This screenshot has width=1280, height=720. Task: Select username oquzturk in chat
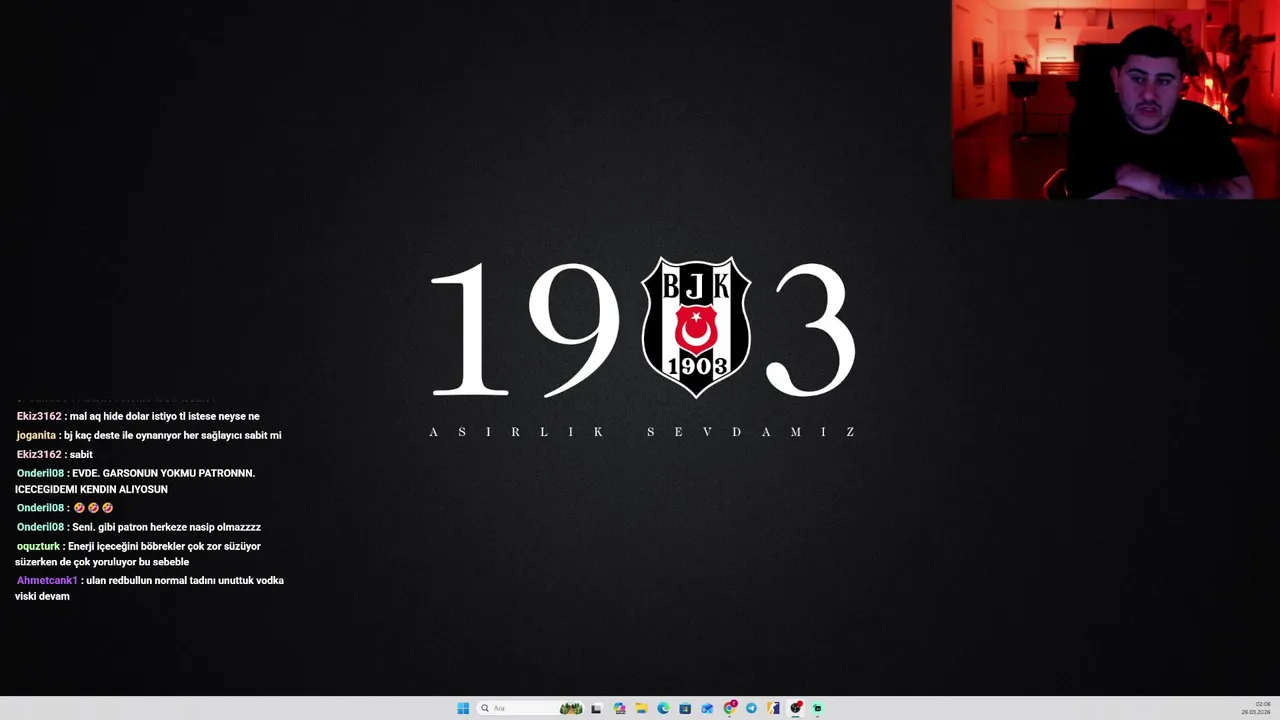click(x=38, y=546)
